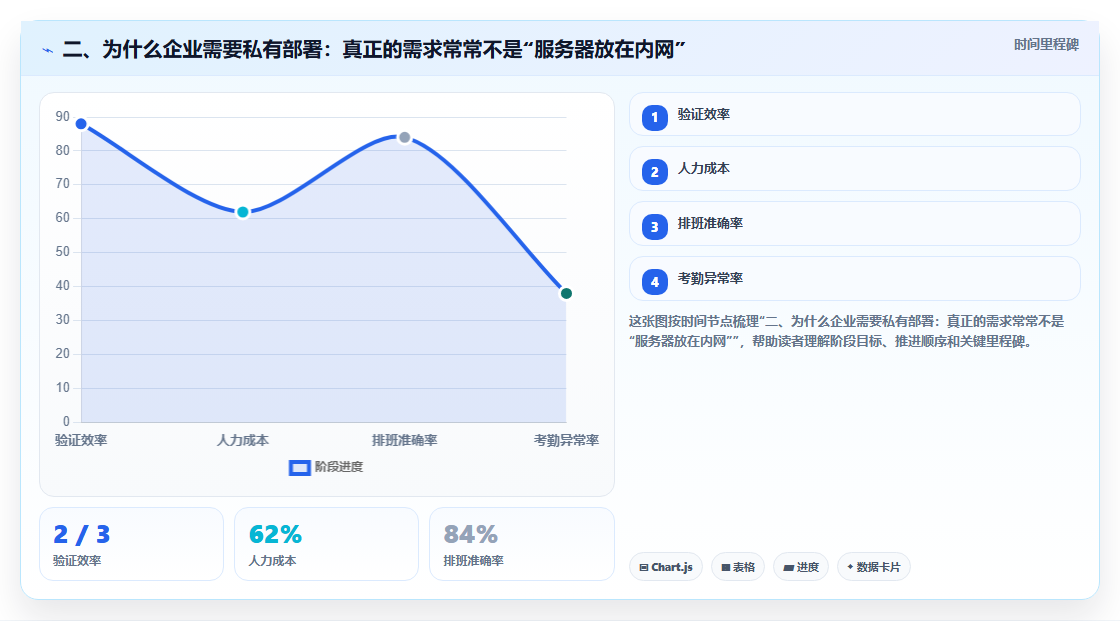Click the 表格 tag chip

(738, 567)
